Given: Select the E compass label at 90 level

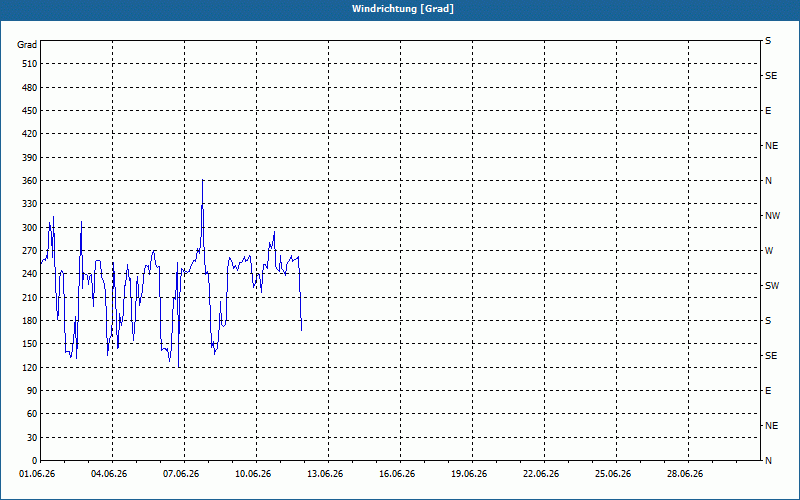Looking at the screenshot, I should pos(768,391).
